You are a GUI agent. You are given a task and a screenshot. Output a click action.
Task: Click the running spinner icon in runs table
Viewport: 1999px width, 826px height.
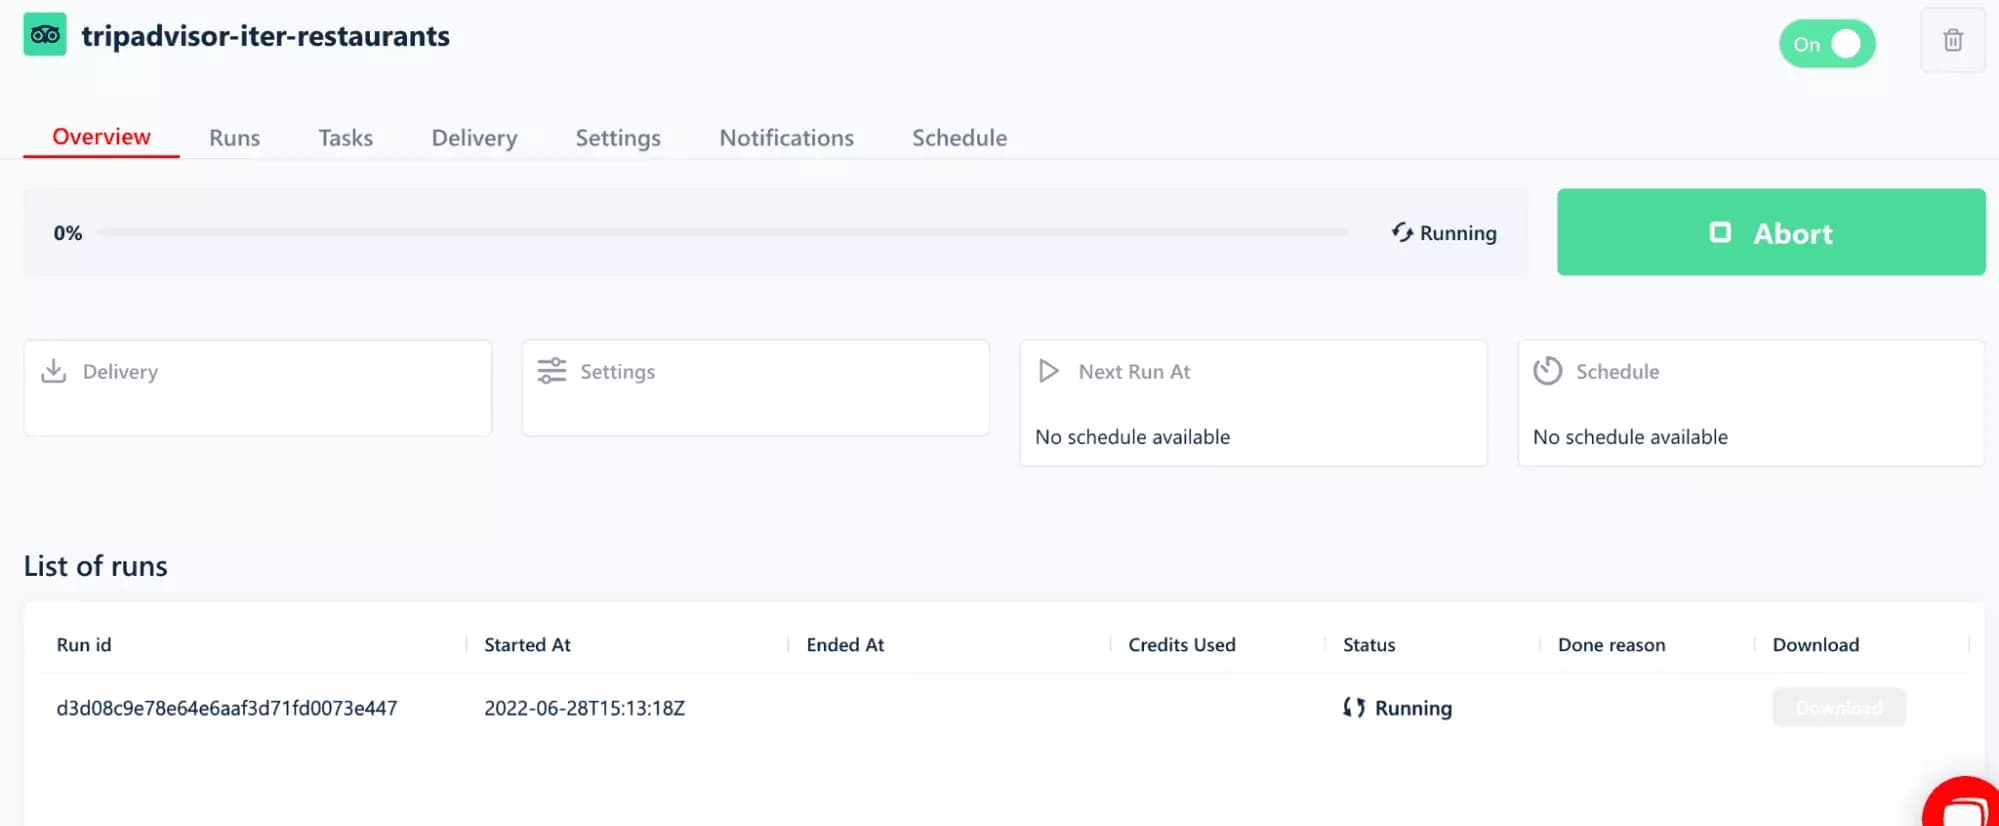(x=1354, y=708)
